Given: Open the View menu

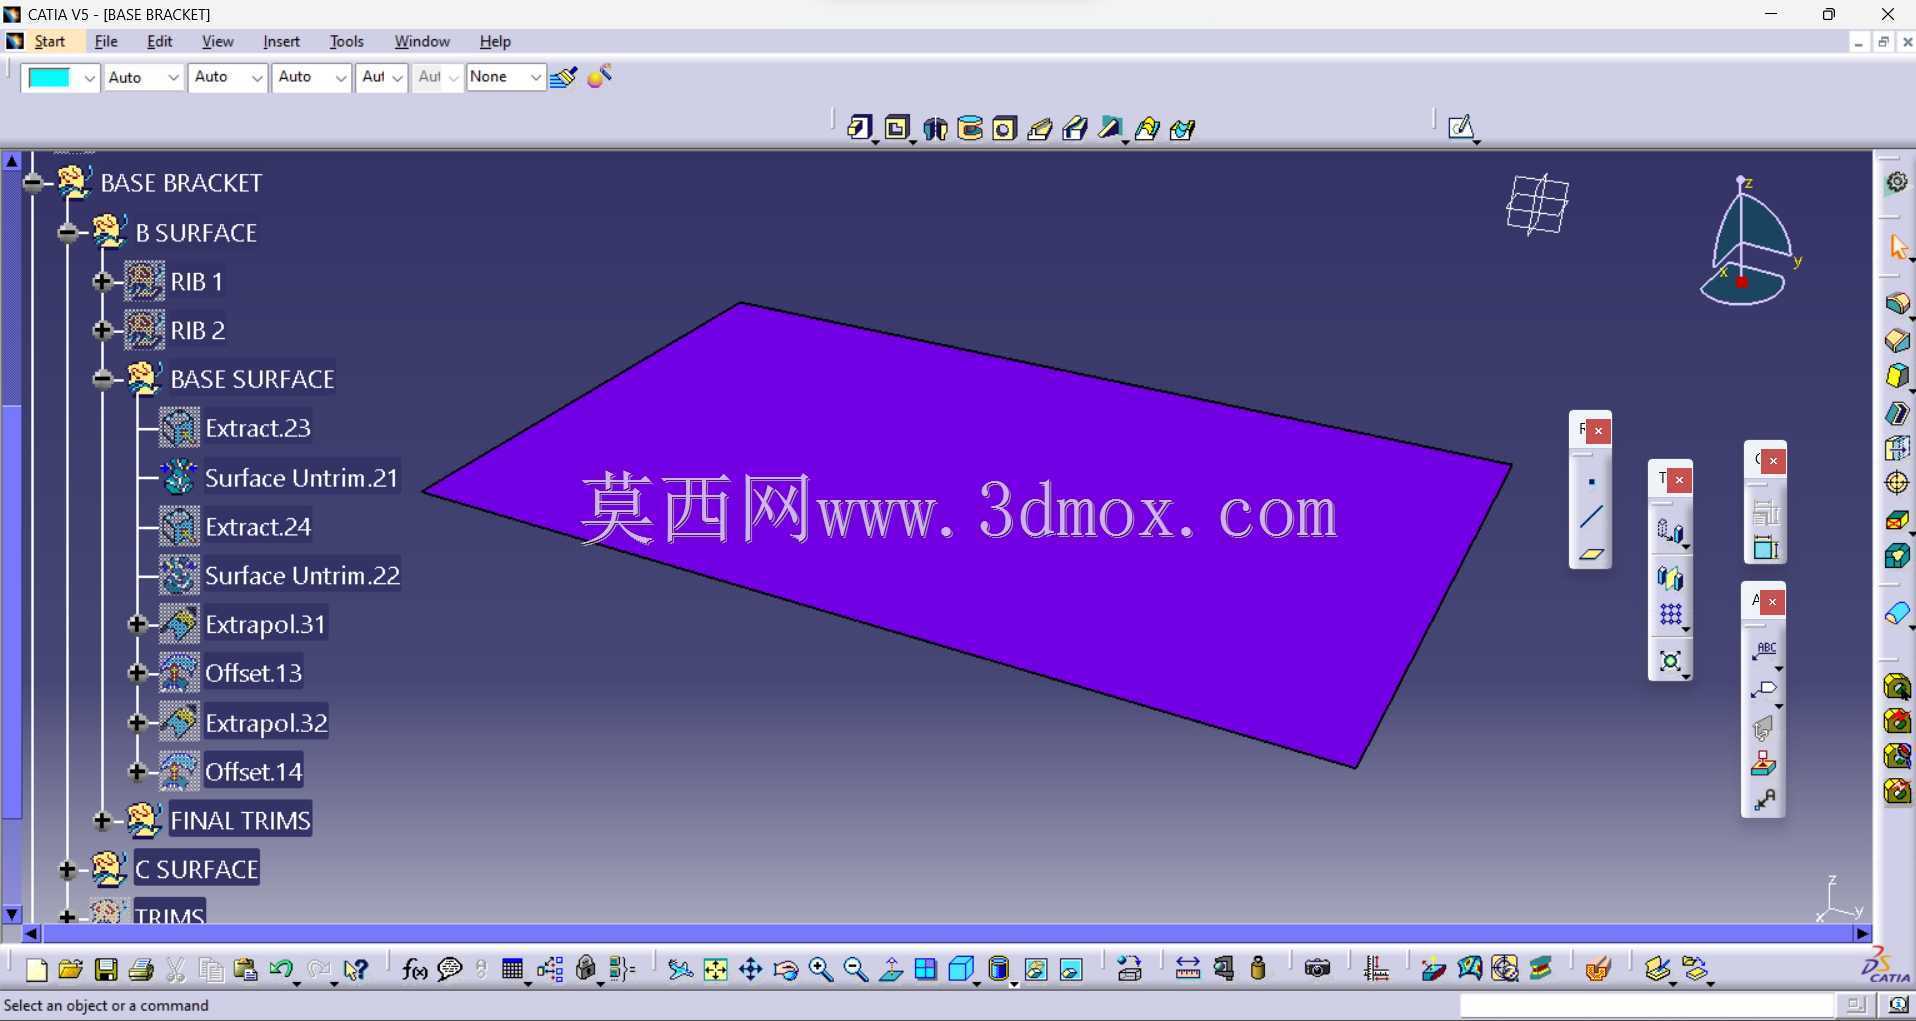Looking at the screenshot, I should [x=217, y=41].
